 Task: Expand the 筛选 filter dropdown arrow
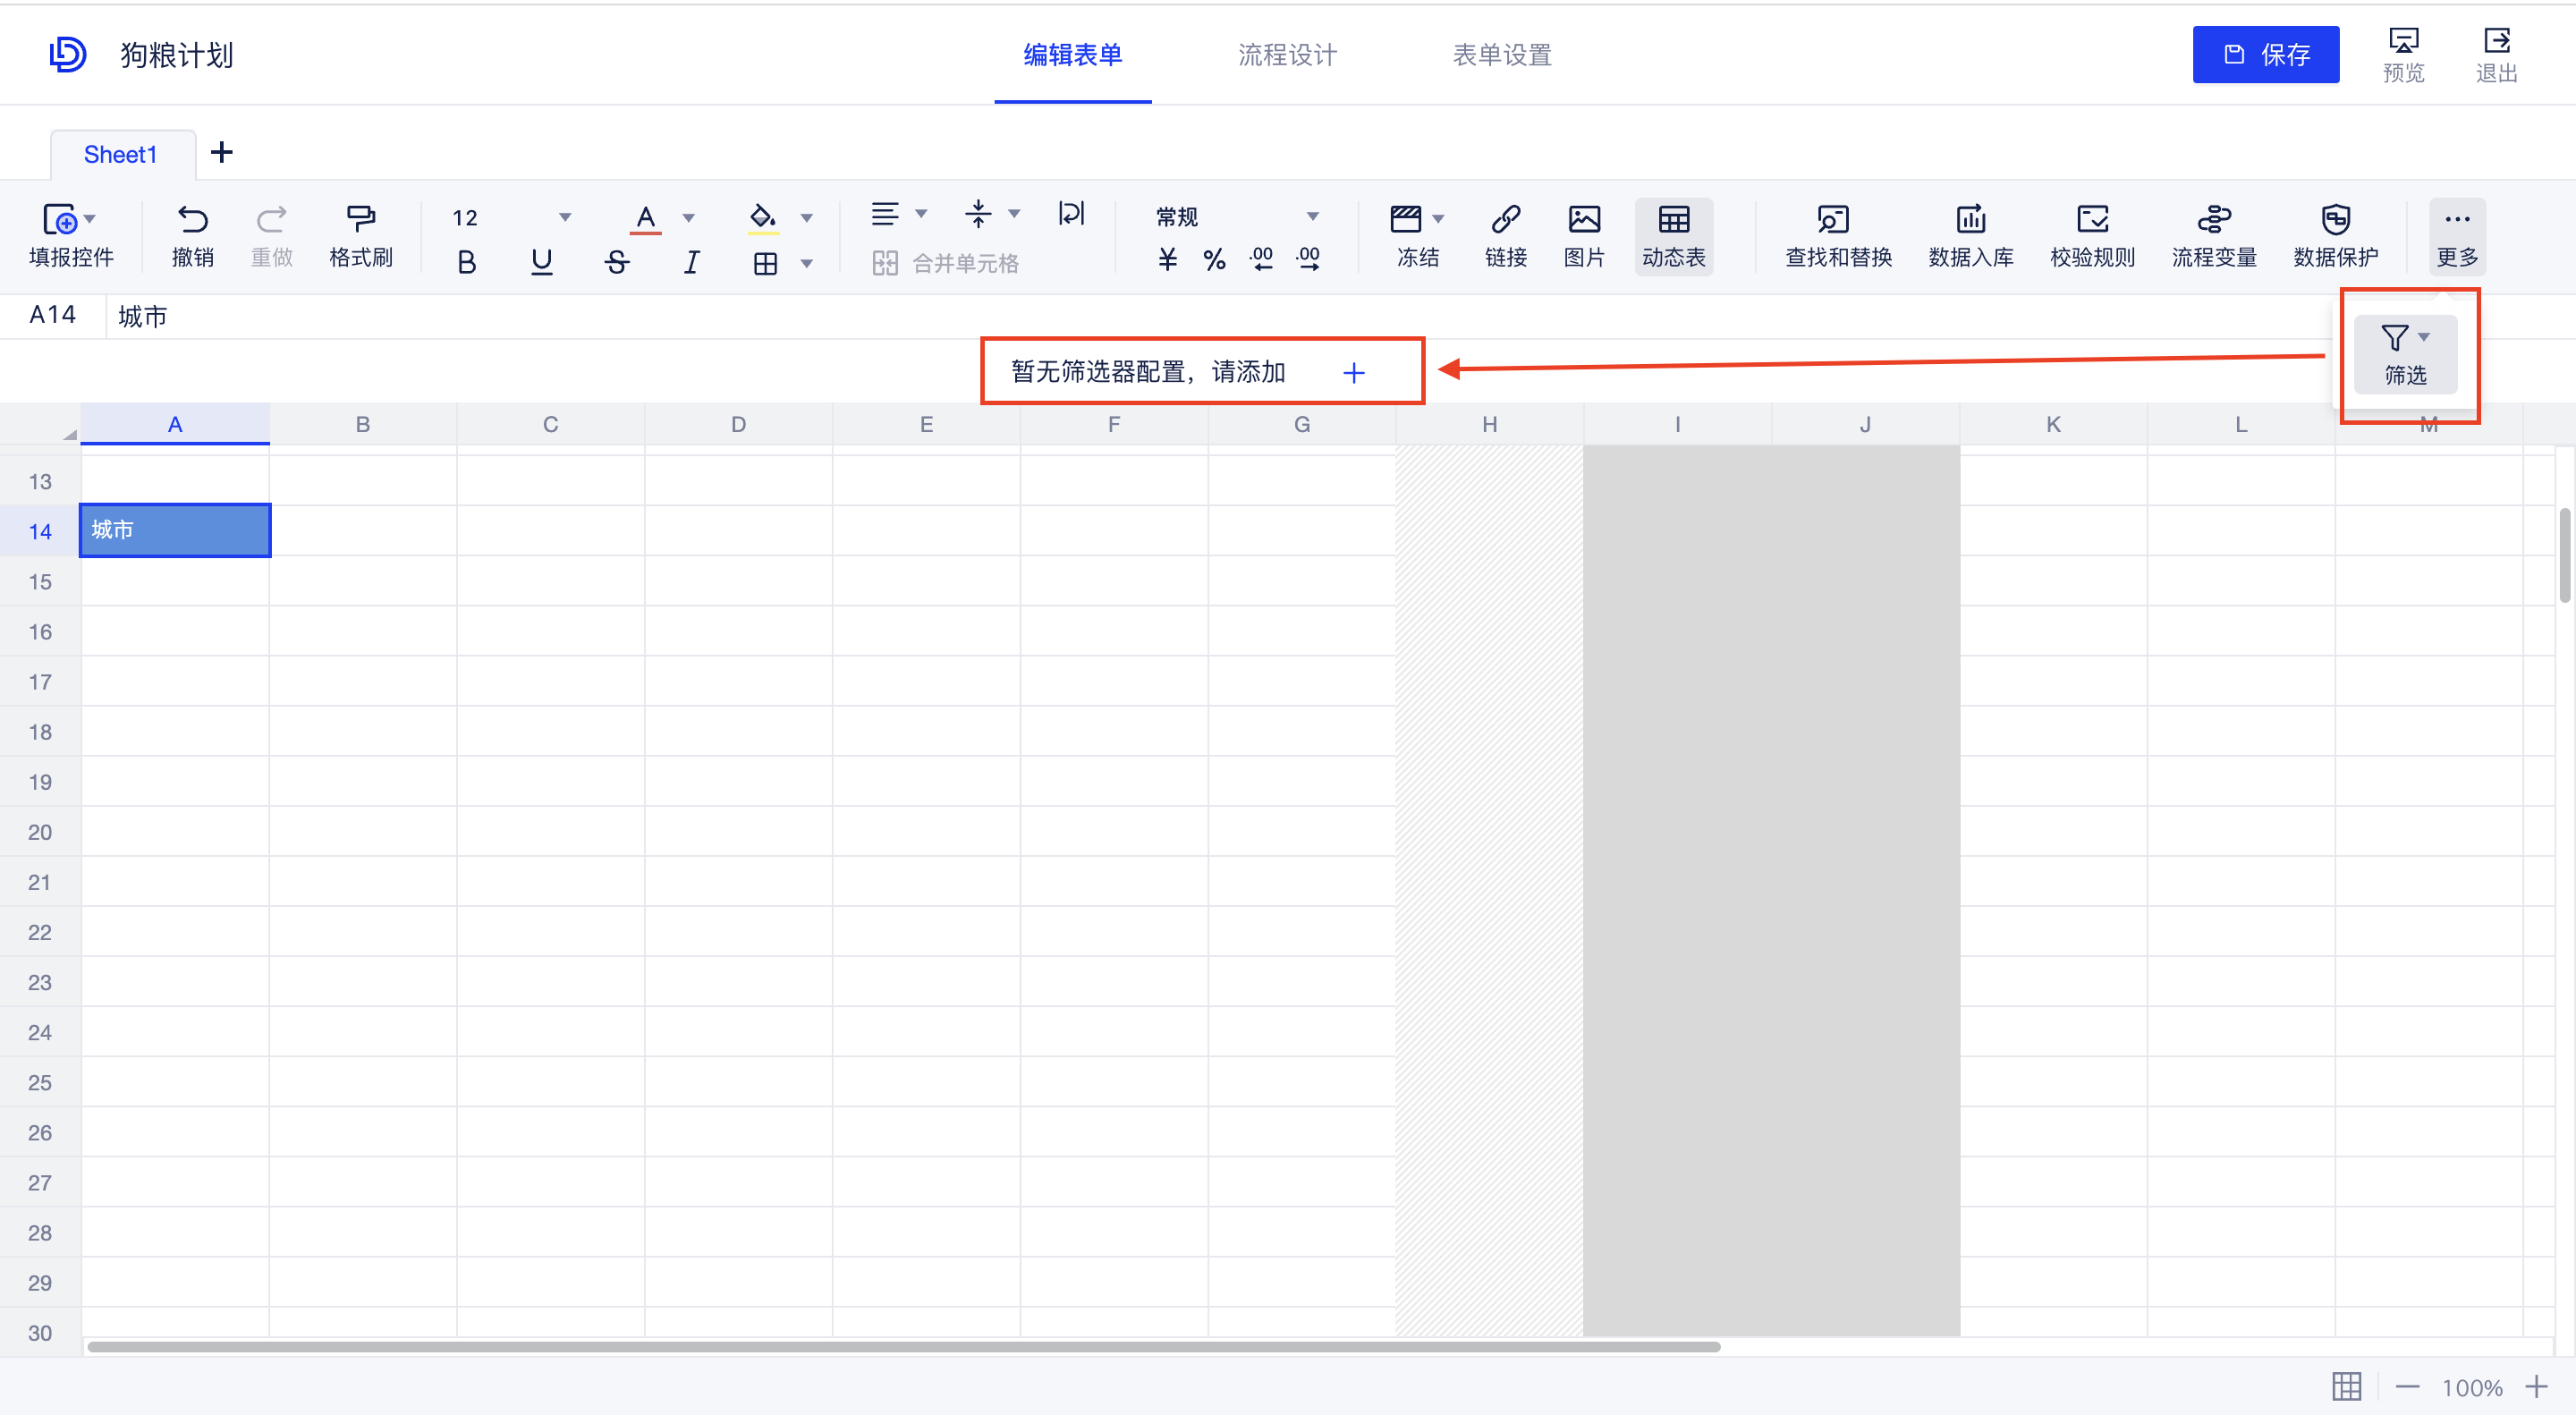point(2426,336)
